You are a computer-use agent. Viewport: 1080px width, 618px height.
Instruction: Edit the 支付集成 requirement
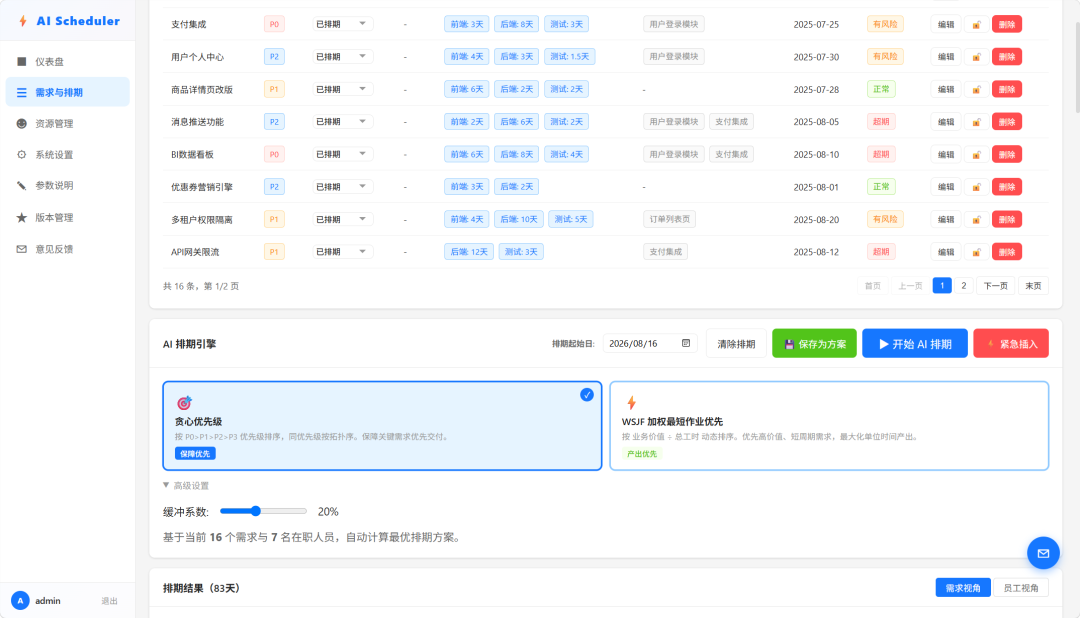pyautogui.click(x=946, y=24)
